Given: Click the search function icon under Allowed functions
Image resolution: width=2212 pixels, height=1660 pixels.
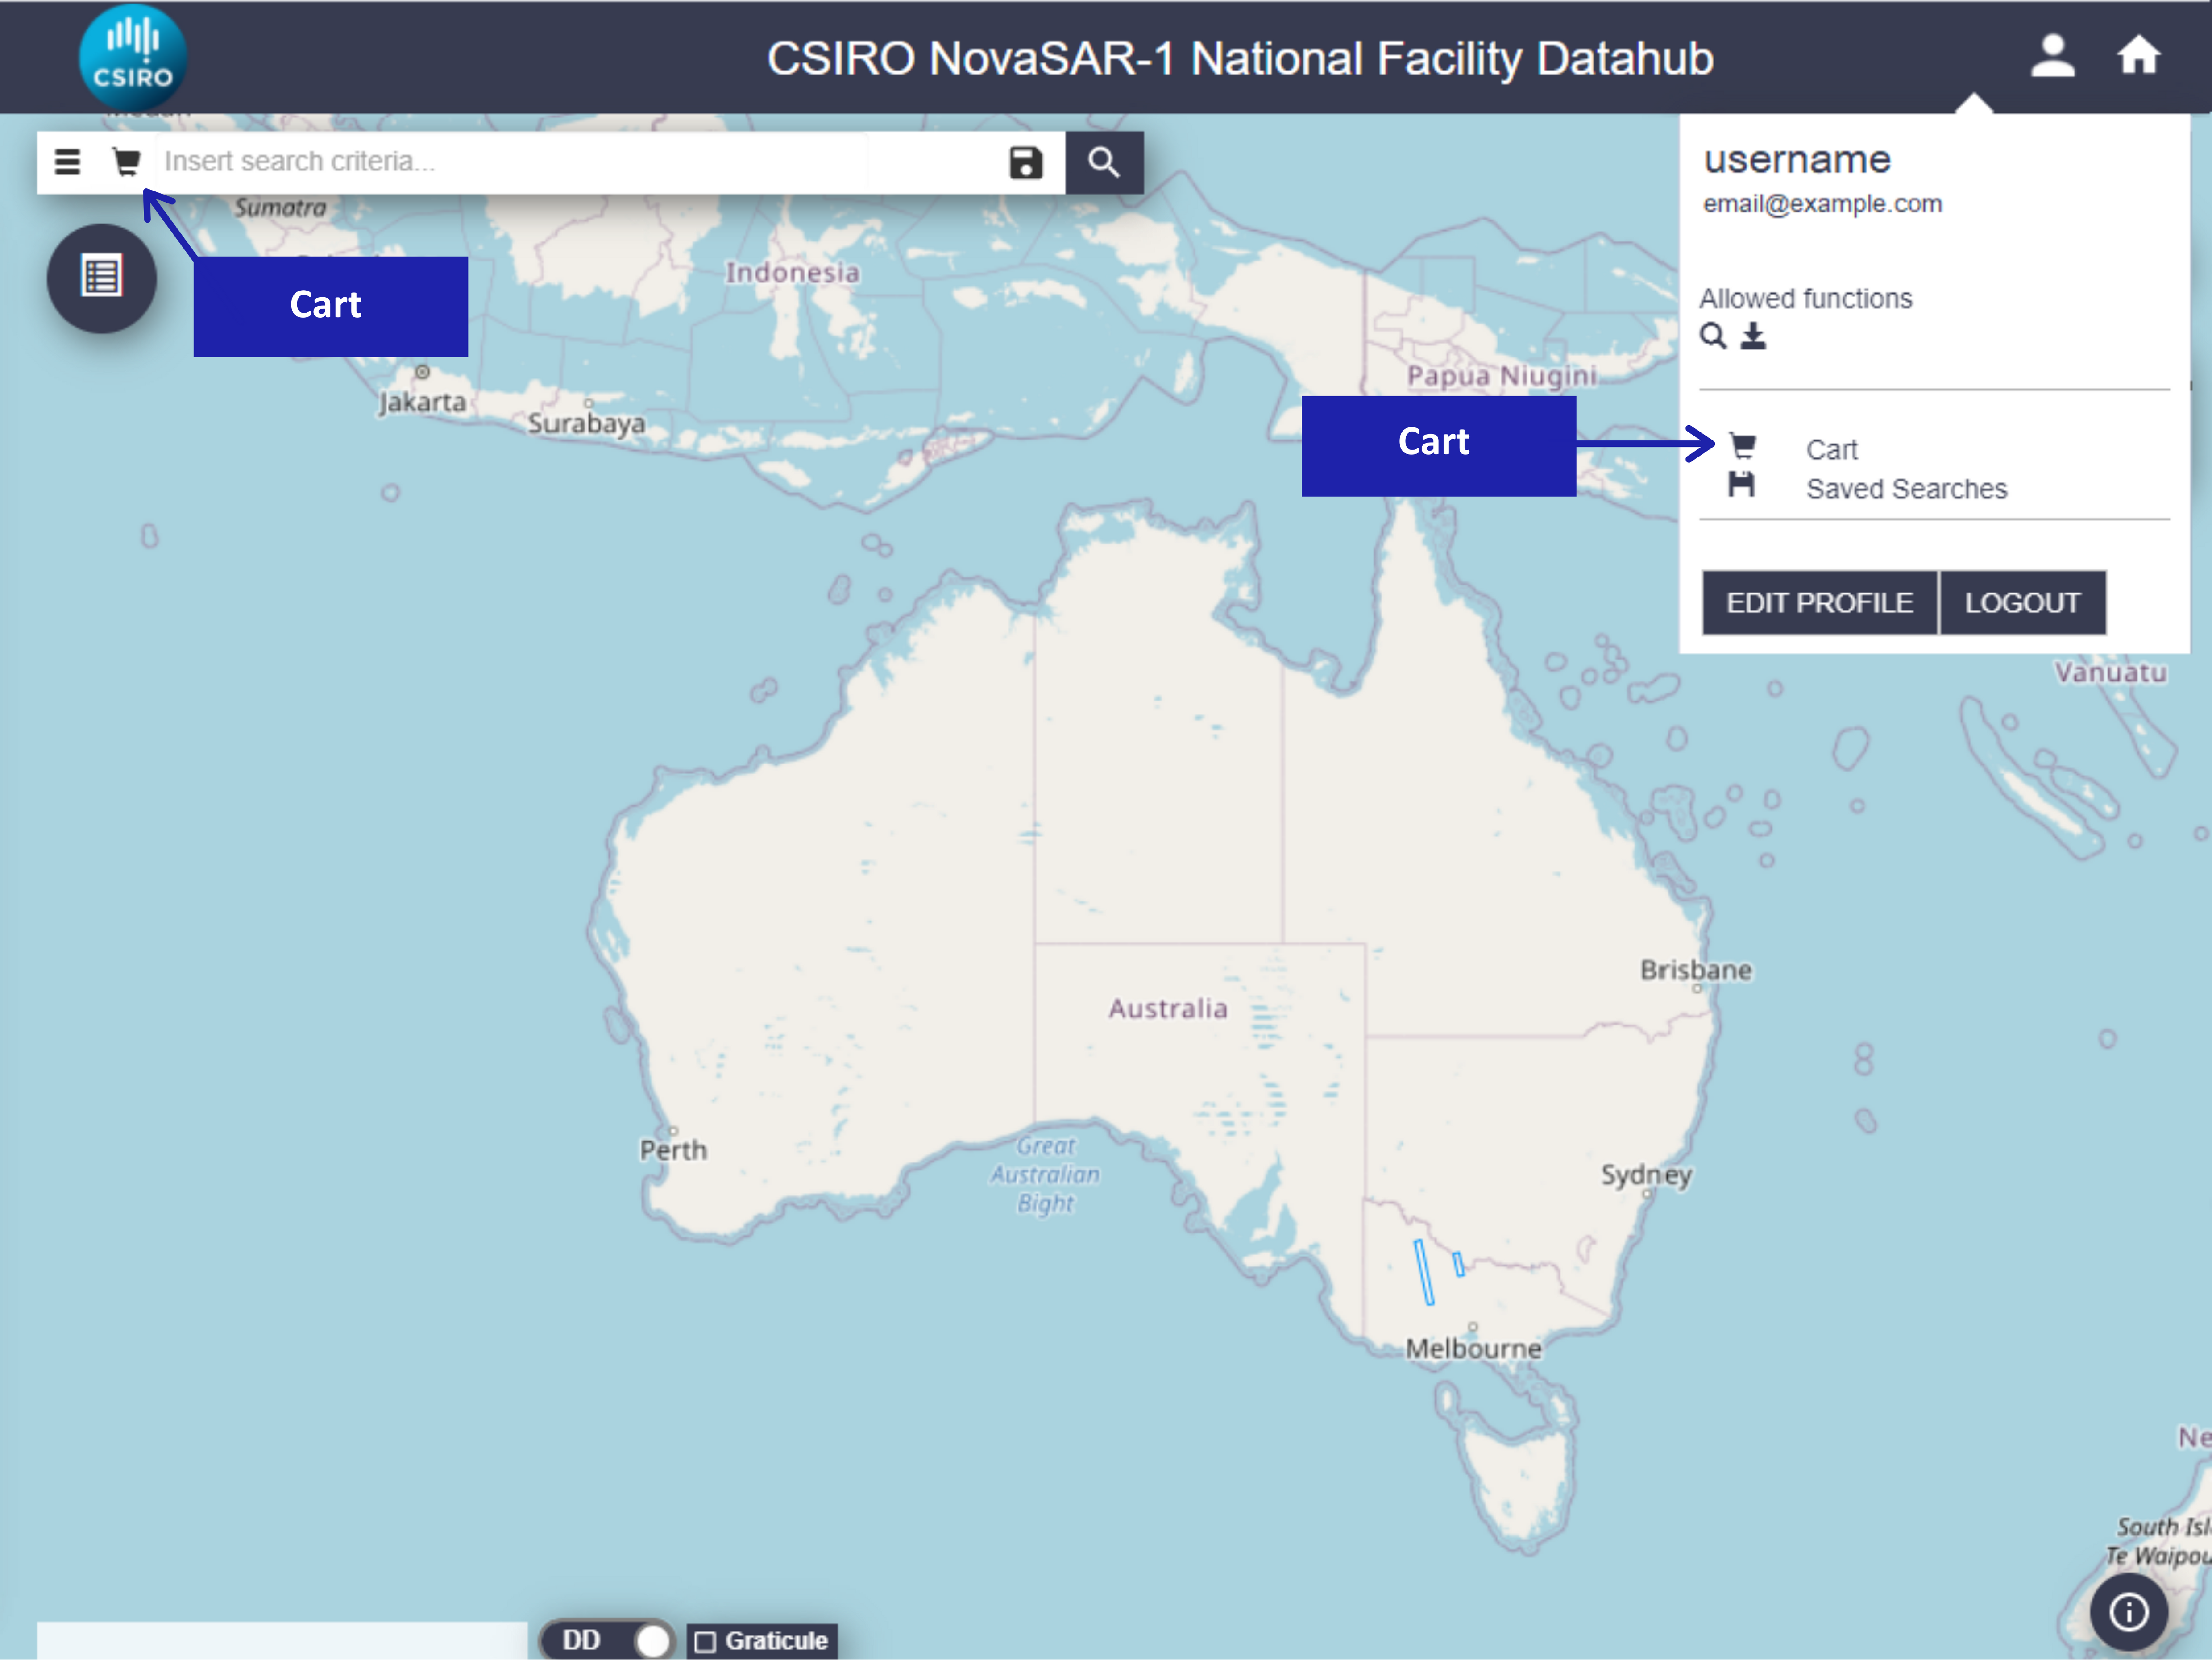Looking at the screenshot, I should pyautogui.click(x=1713, y=336).
